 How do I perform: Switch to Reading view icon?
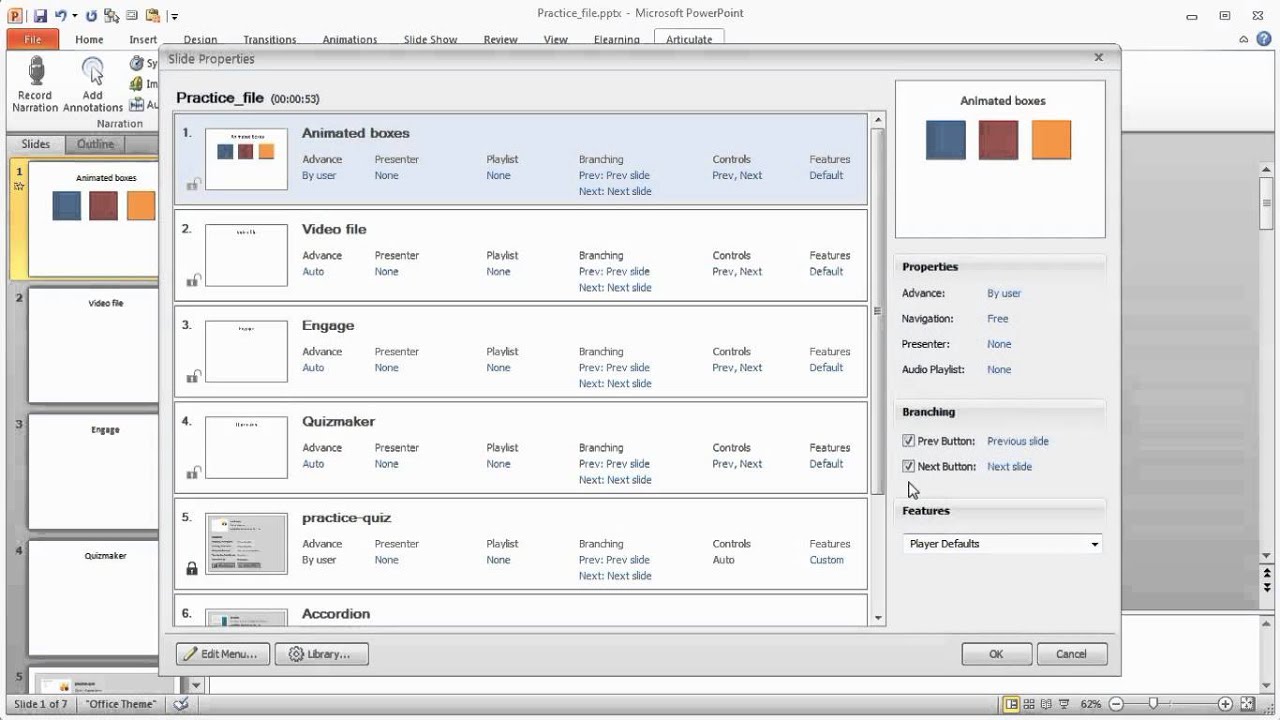click(x=1047, y=704)
